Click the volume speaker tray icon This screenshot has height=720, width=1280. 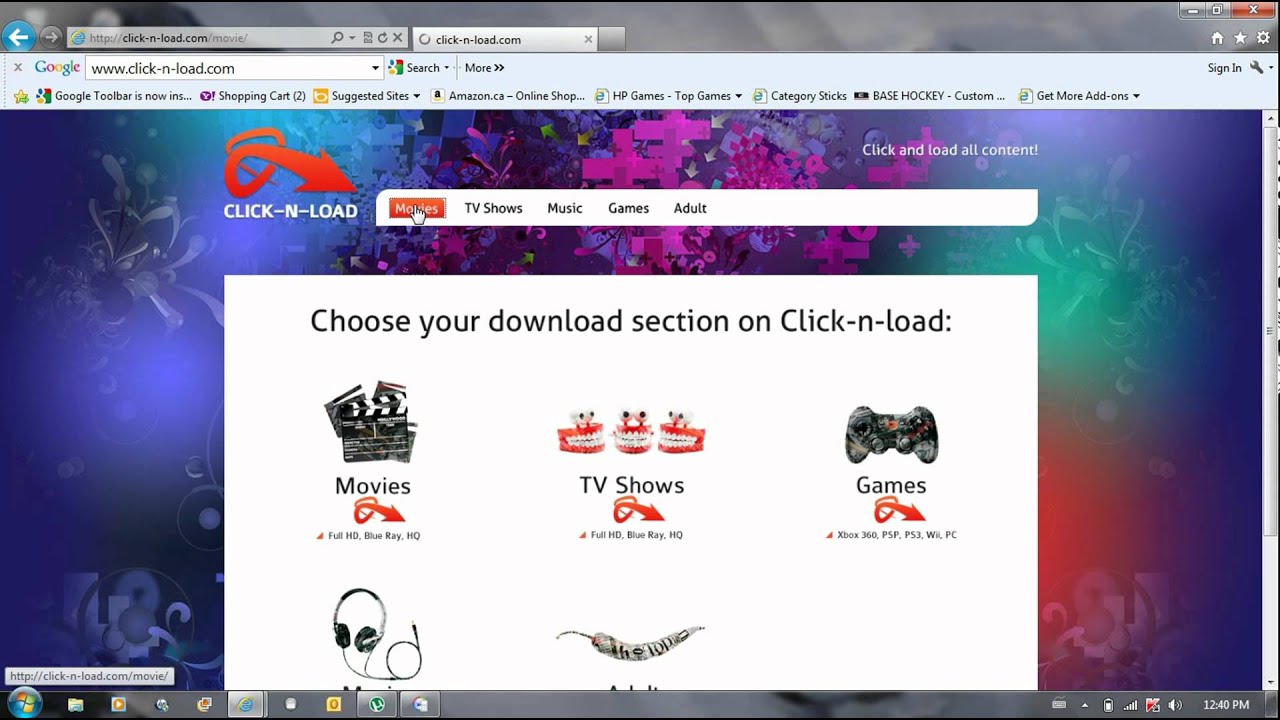(1175, 705)
